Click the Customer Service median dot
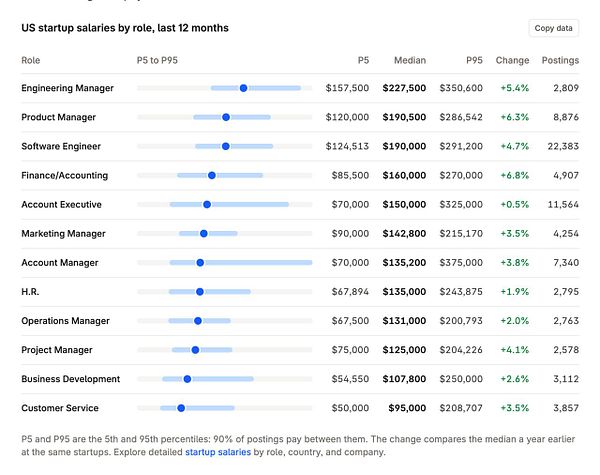Screen dimensions: 600x475 coord(181,408)
